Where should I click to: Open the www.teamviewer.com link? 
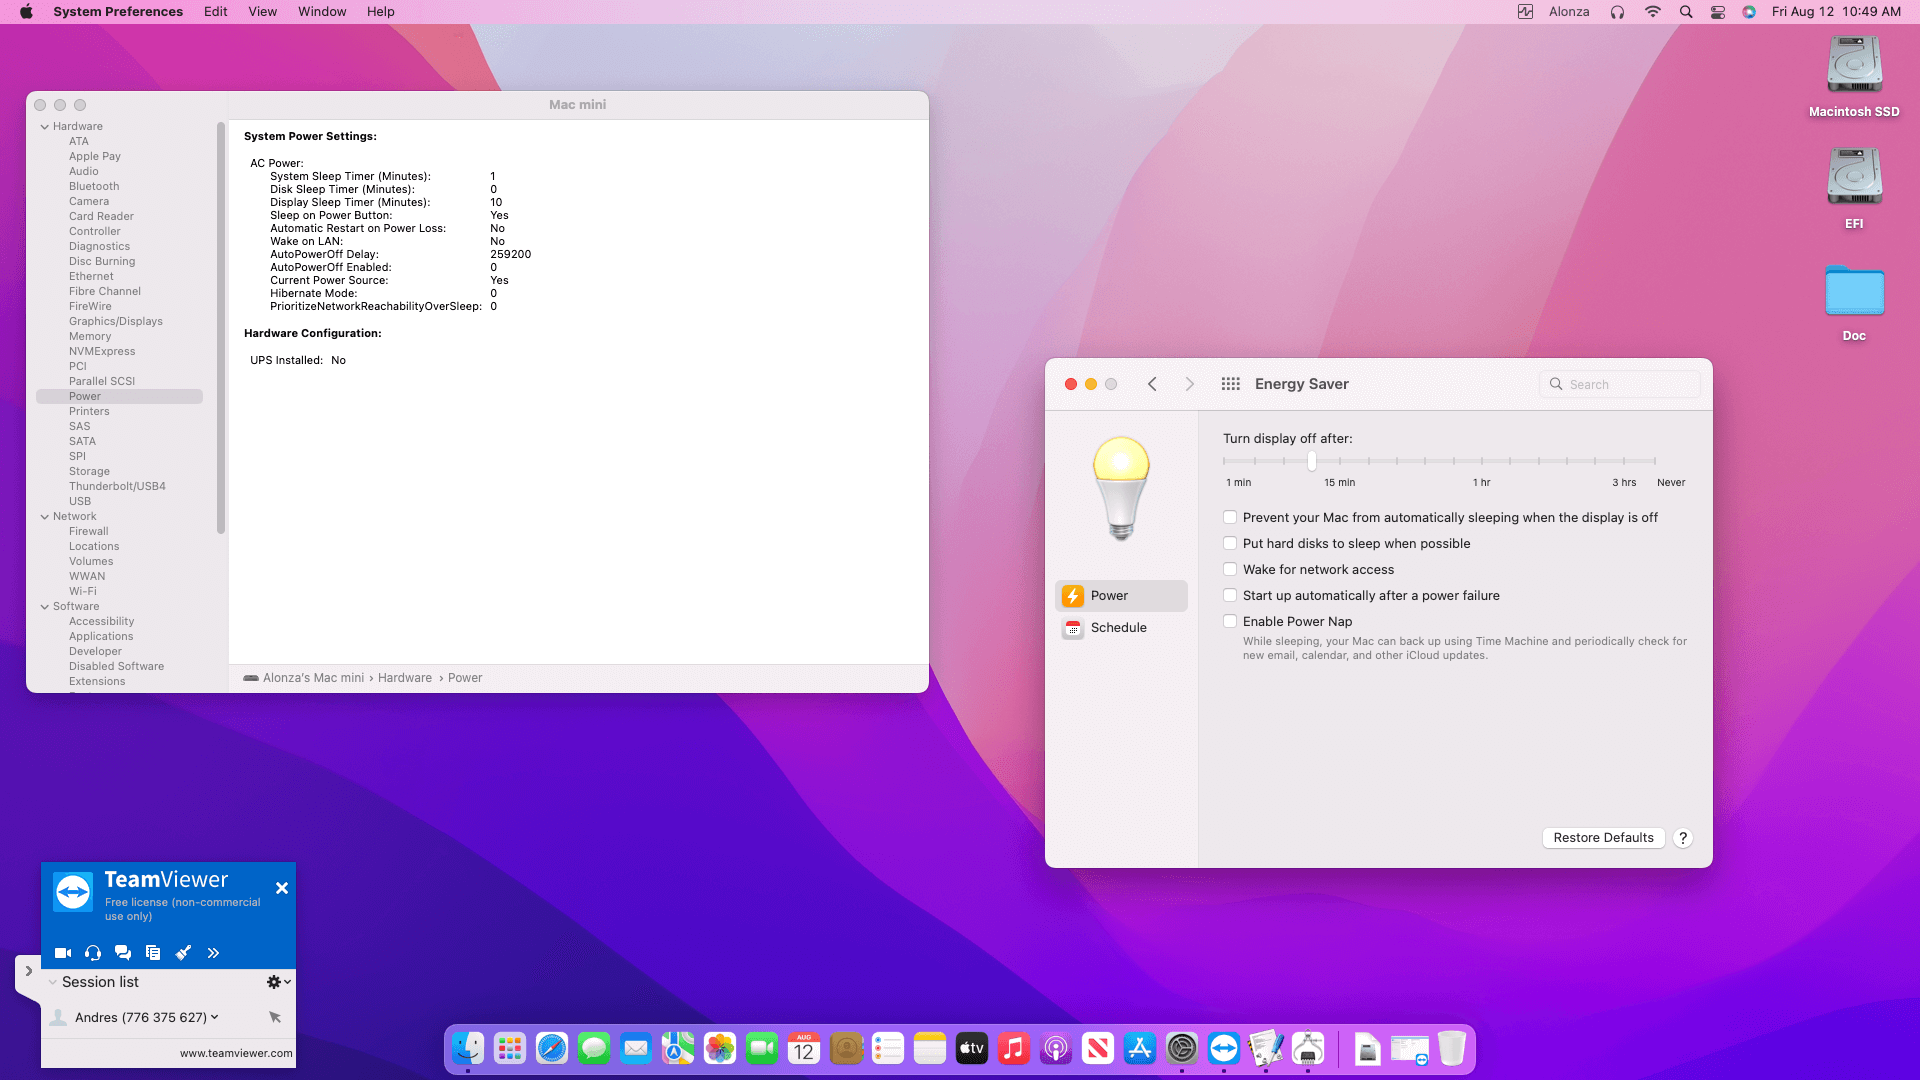236,1053
